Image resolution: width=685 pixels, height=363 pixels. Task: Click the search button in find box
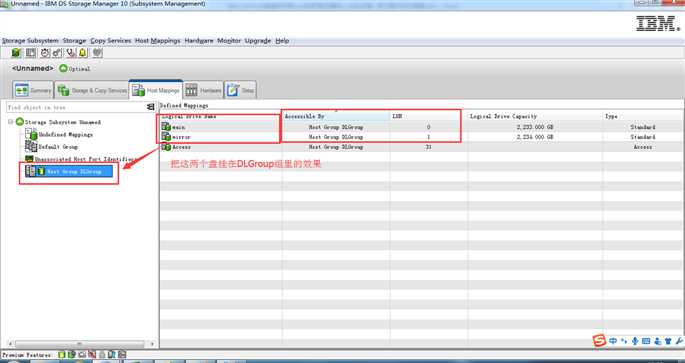click(x=151, y=107)
